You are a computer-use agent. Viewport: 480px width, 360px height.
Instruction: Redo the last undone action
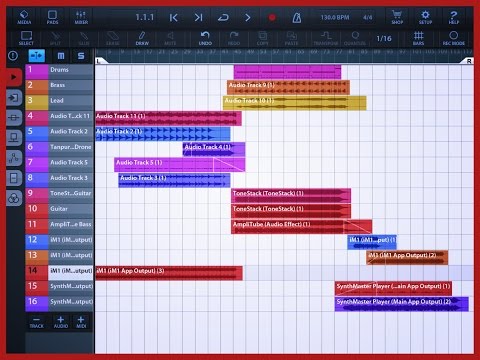(234, 38)
